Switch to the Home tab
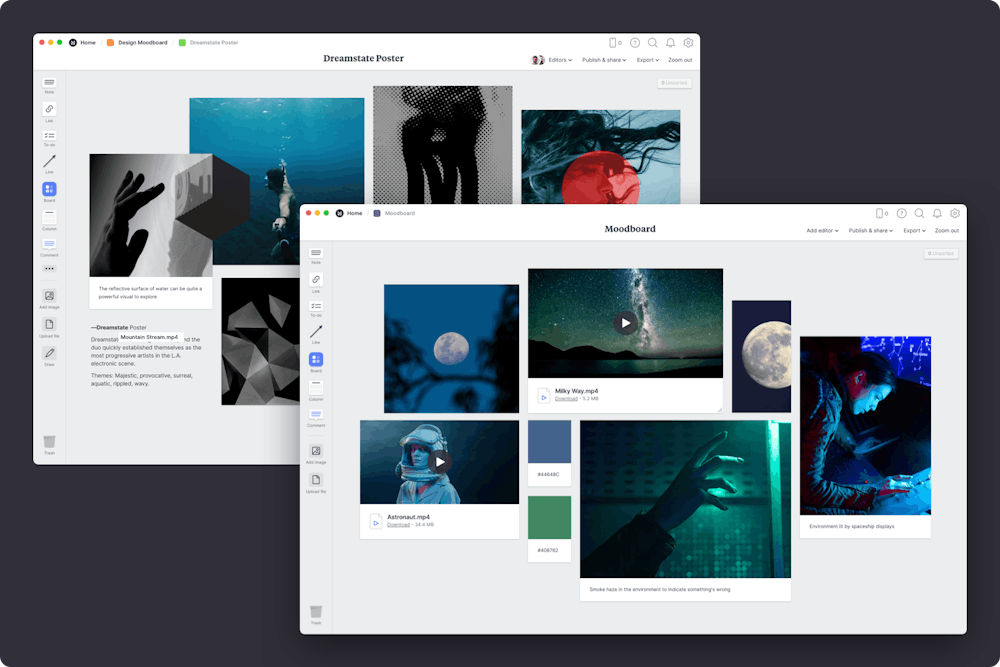 (354, 213)
